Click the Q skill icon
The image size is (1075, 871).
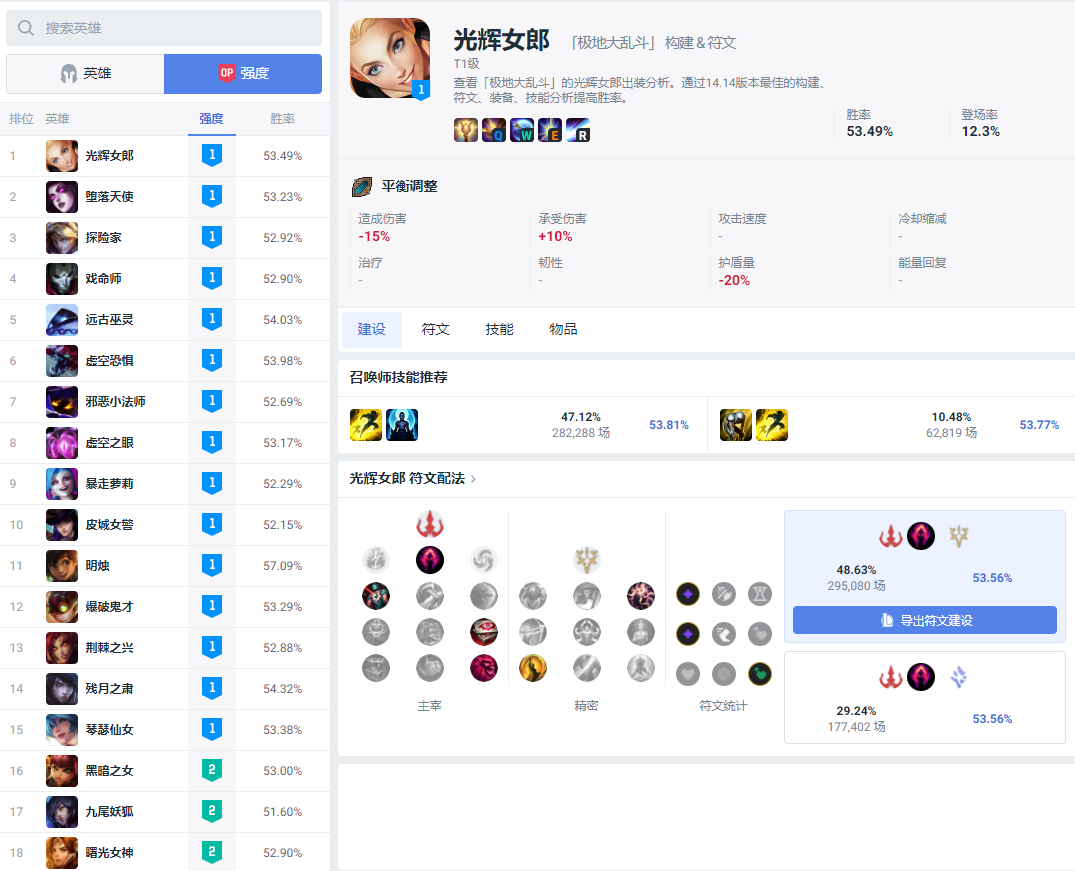pos(494,130)
